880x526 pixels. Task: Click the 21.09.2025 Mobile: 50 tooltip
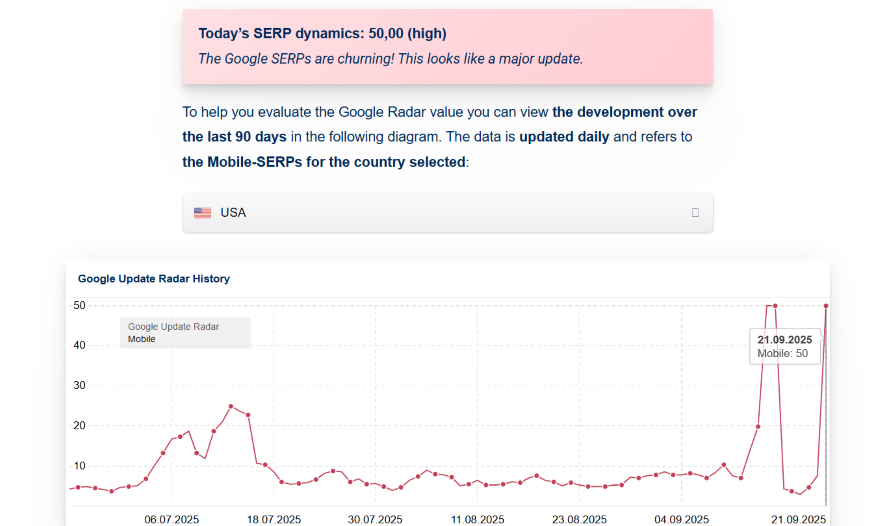(785, 346)
